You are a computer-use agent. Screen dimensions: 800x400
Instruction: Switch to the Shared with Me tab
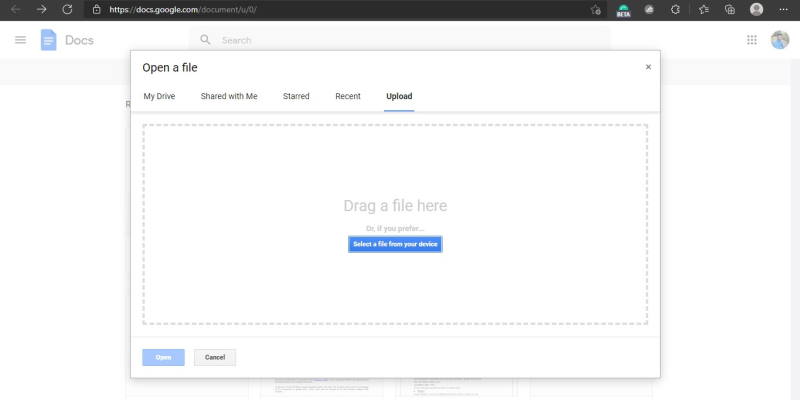coord(229,96)
